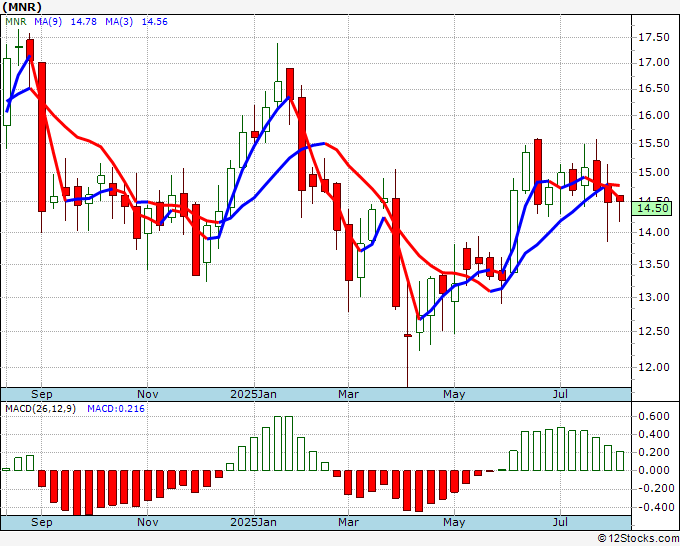Click the green MNR legend label
This screenshot has height=546, width=680.
16,22
